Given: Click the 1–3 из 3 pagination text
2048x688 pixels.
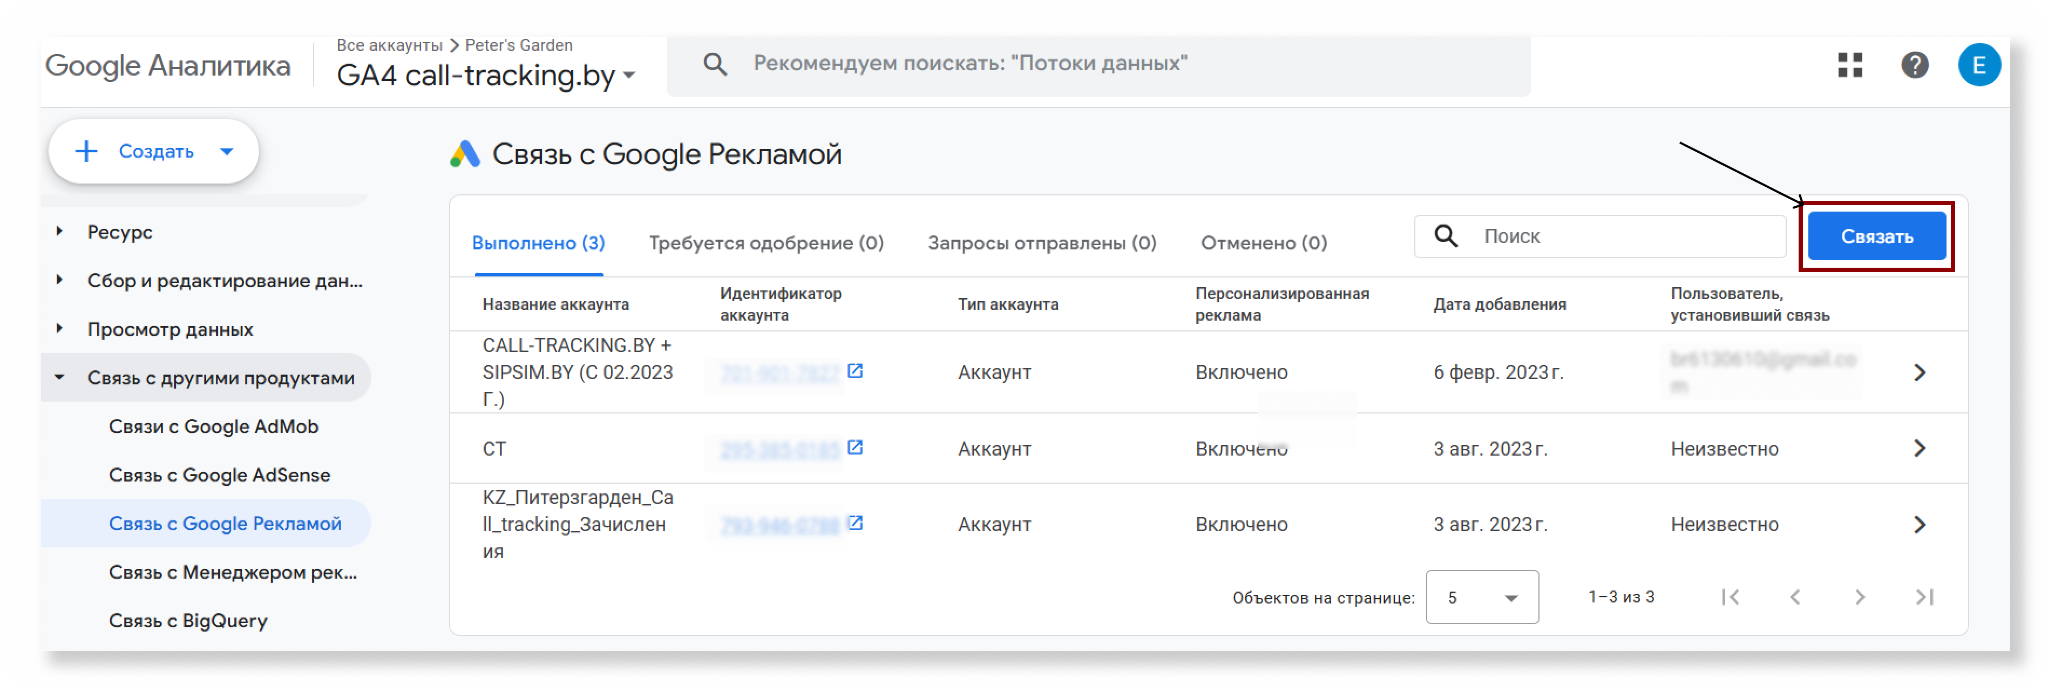Looking at the screenshot, I should pos(1621,597).
